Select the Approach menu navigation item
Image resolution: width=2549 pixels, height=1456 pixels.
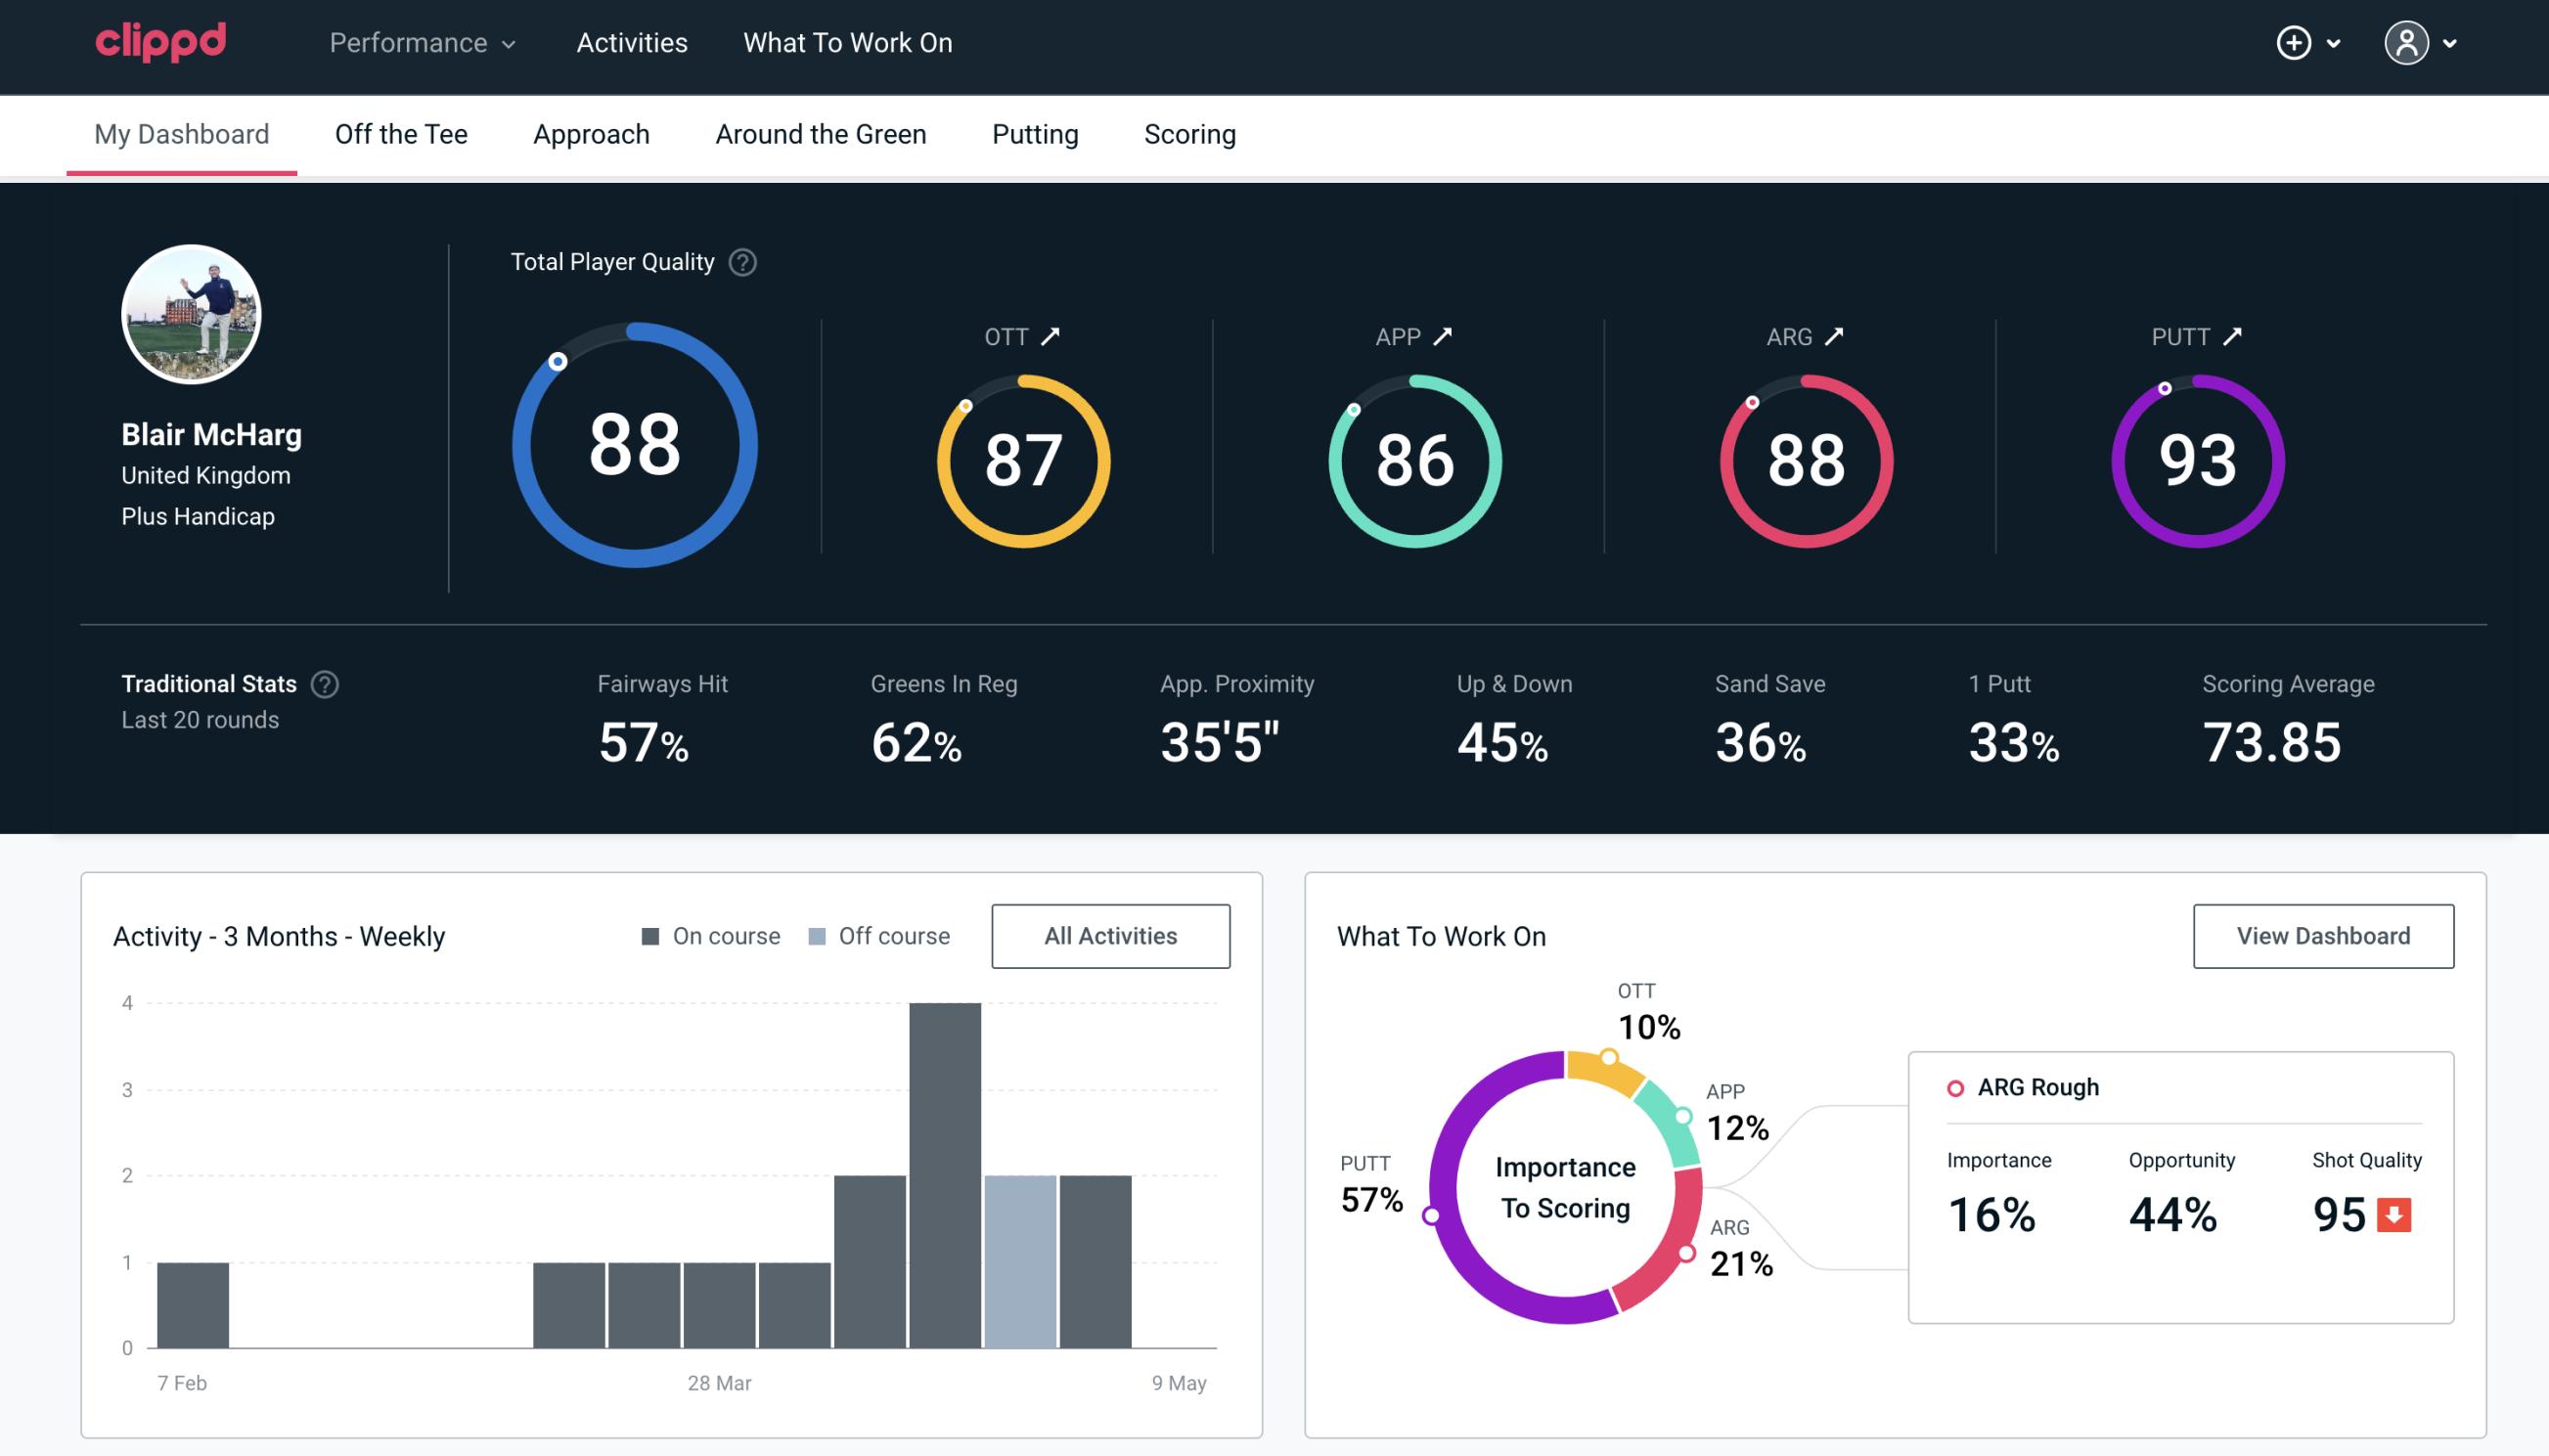click(x=594, y=135)
